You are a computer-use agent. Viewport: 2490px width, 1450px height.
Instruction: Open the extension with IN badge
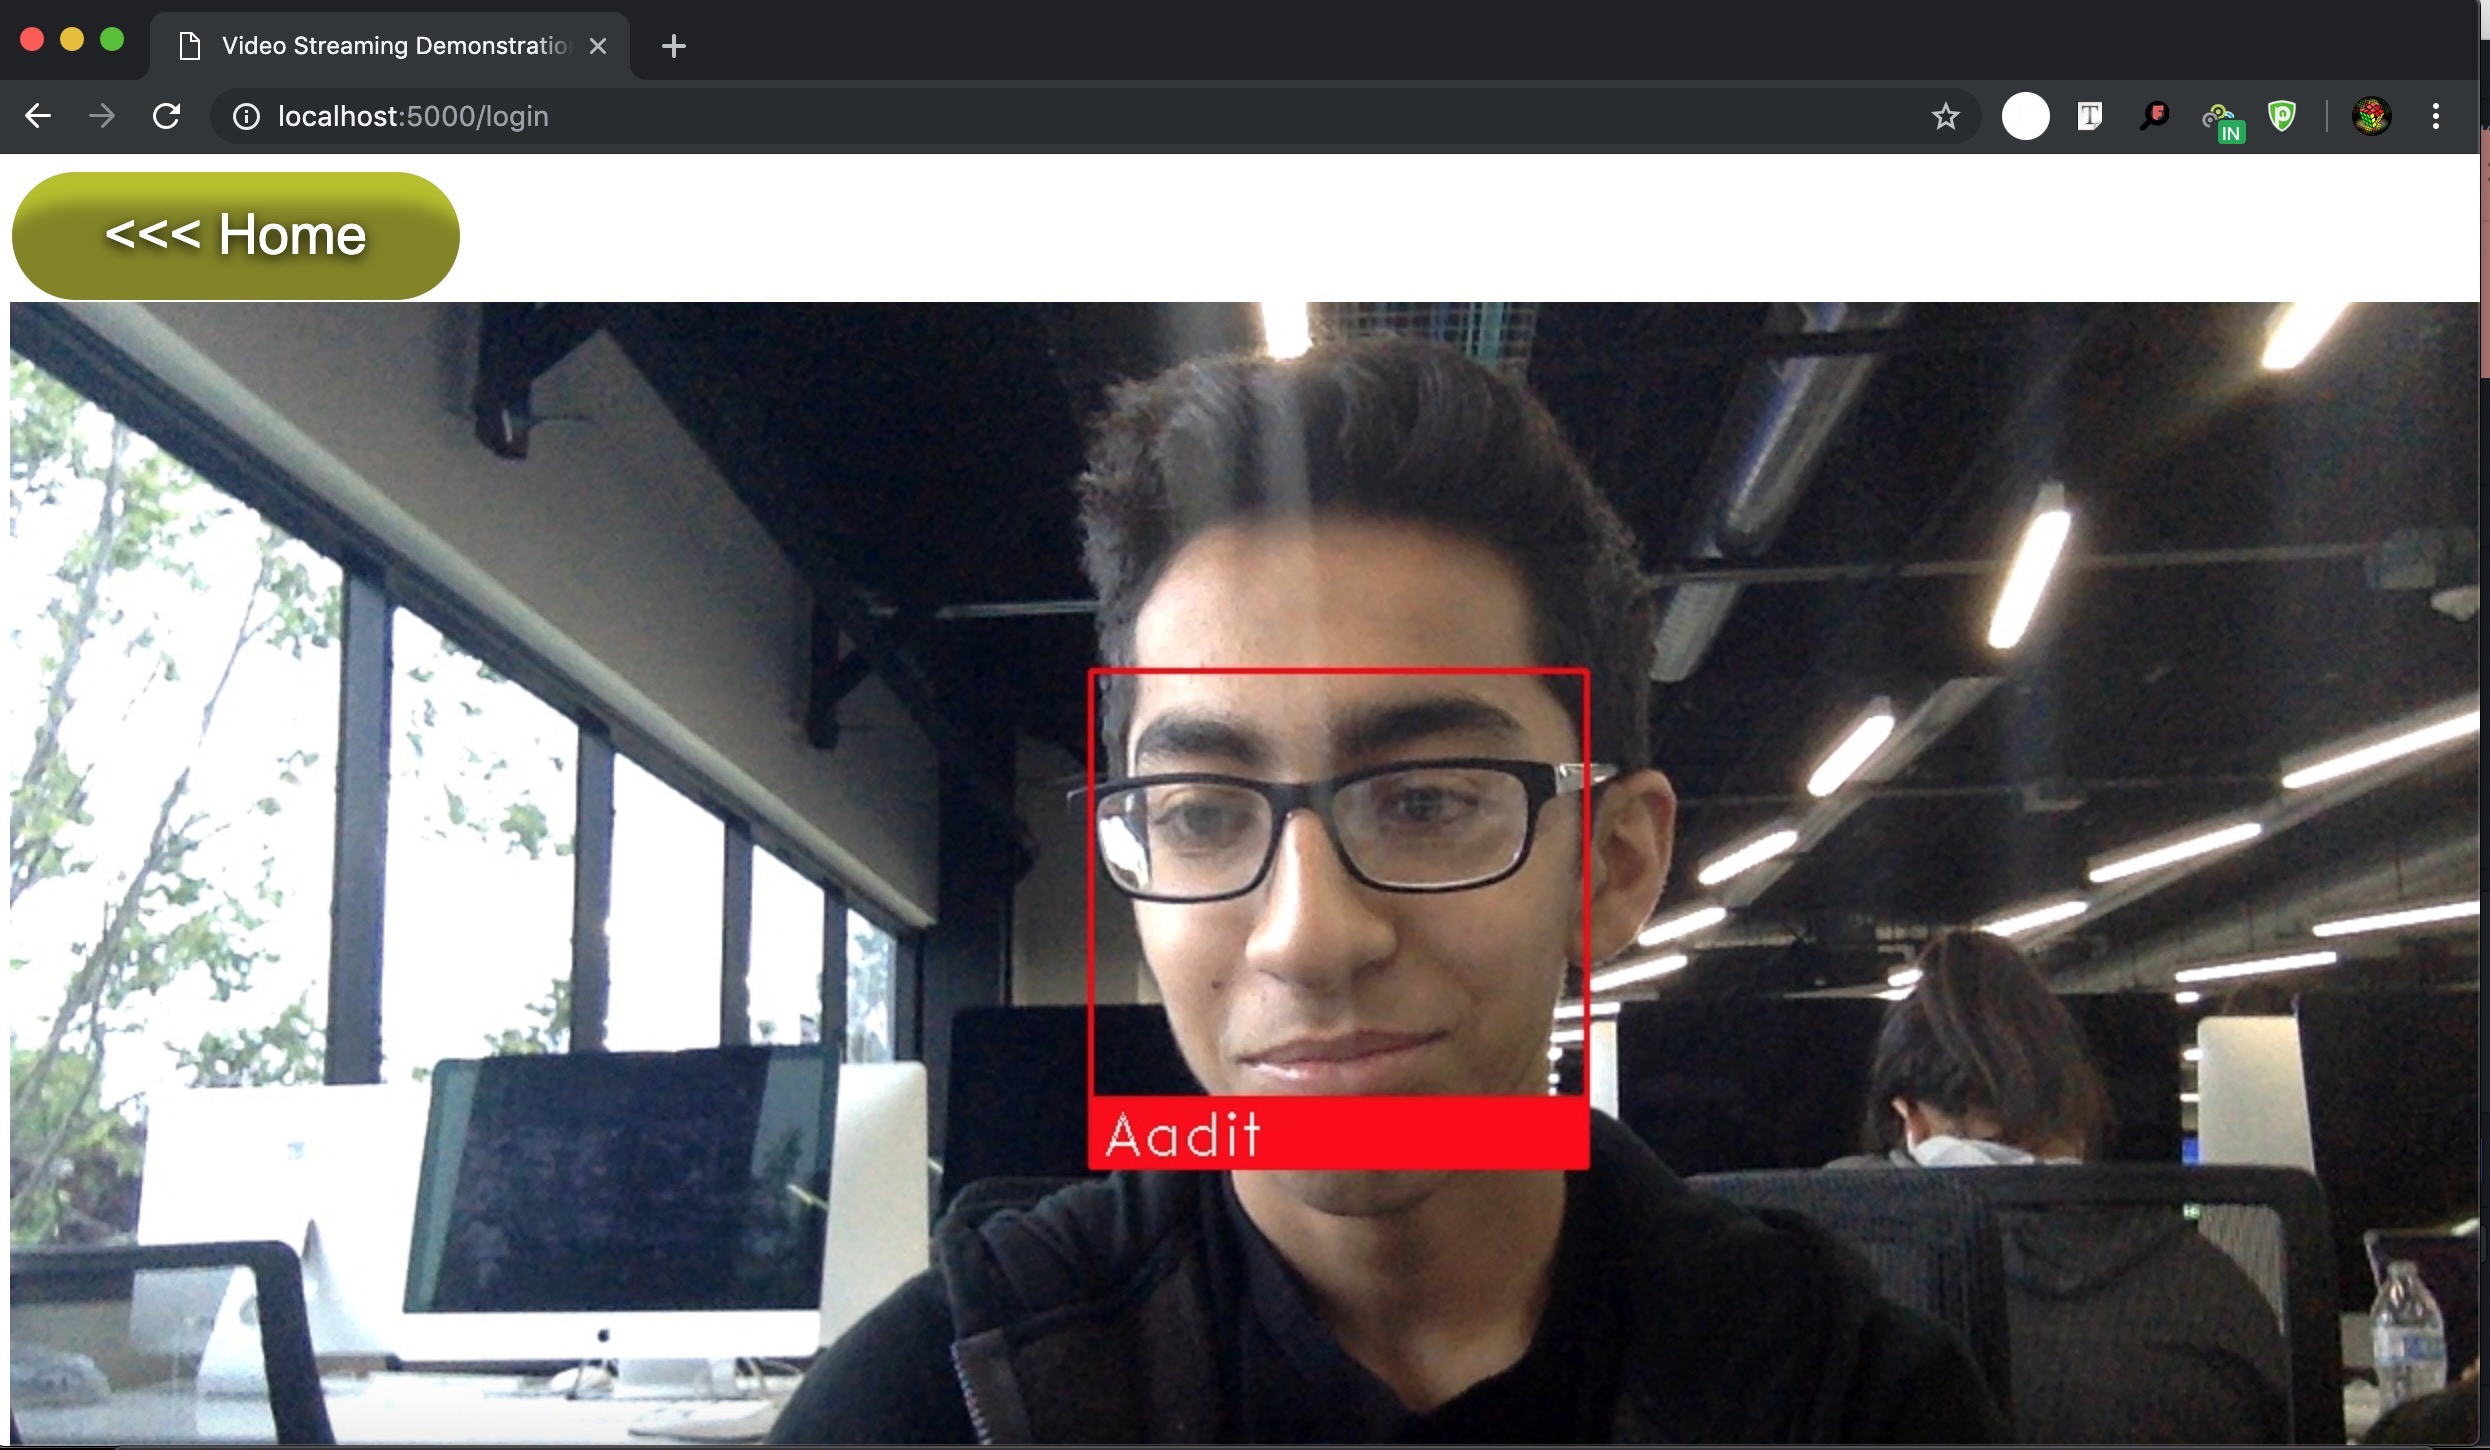pos(2222,120)
